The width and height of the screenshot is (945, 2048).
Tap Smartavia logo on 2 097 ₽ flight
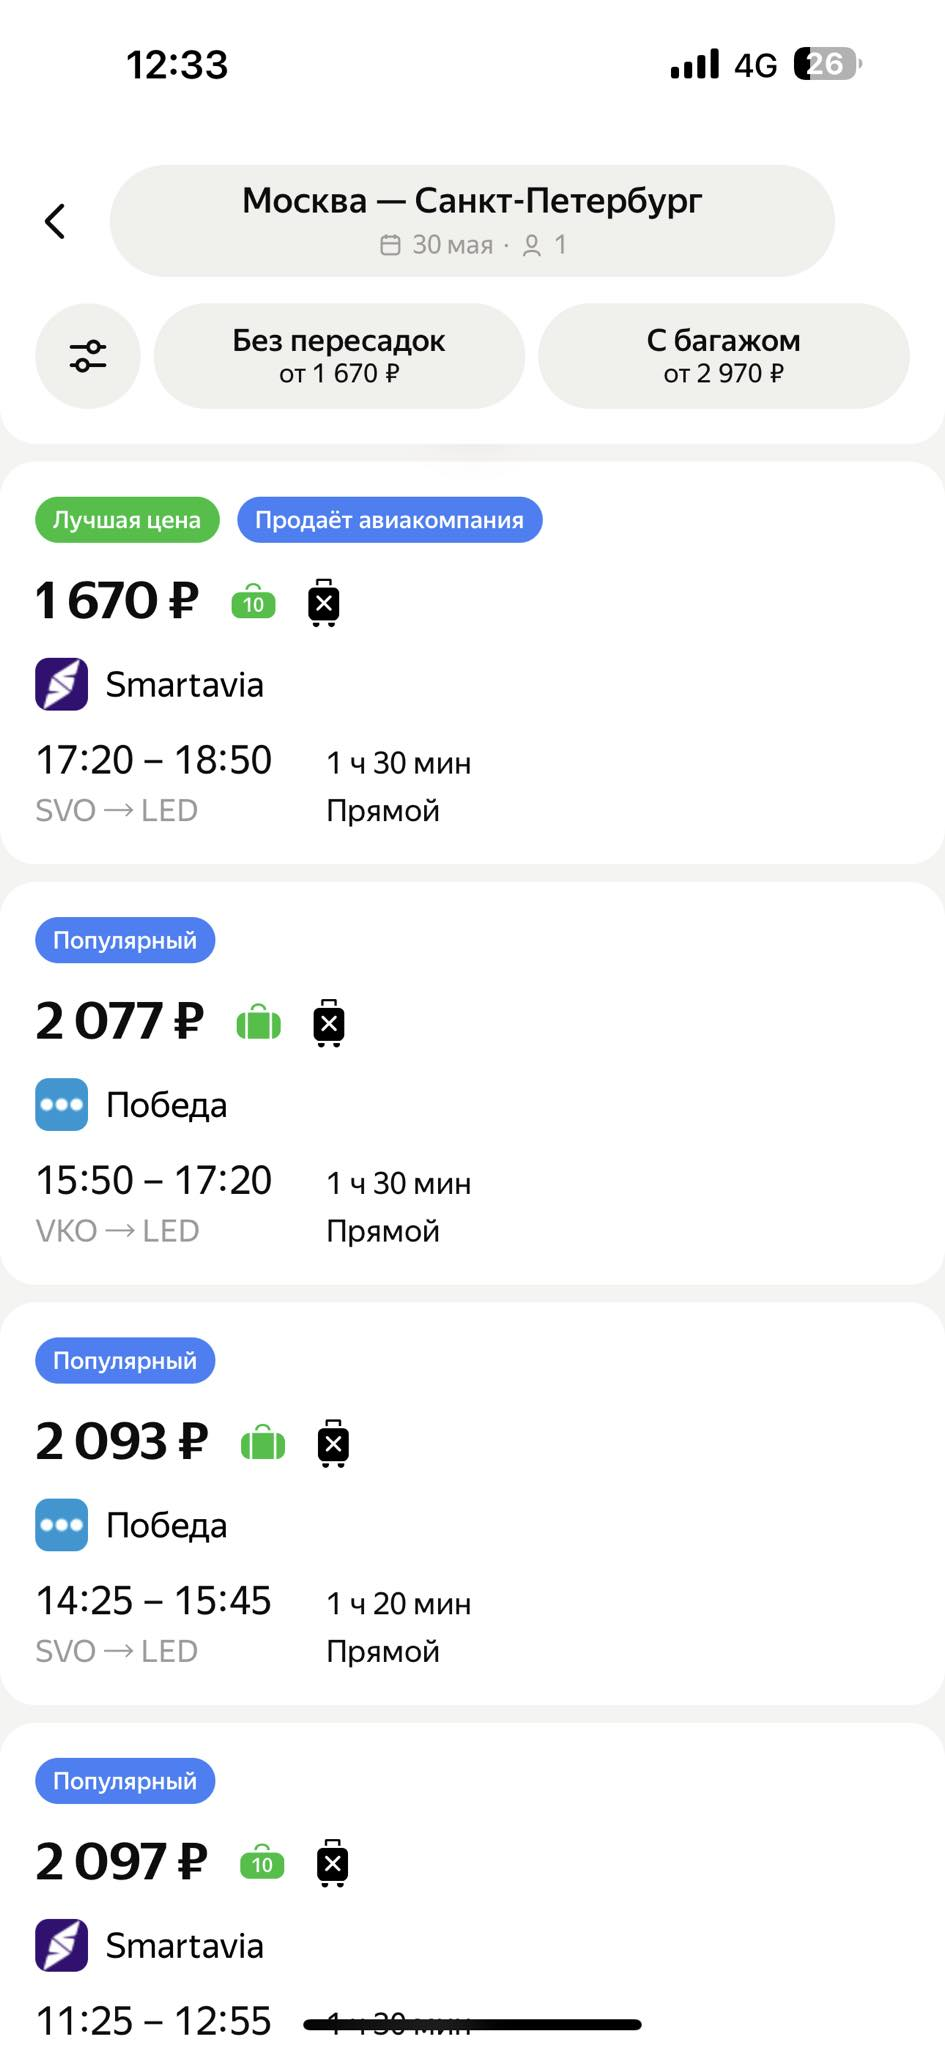(62, 1945)
